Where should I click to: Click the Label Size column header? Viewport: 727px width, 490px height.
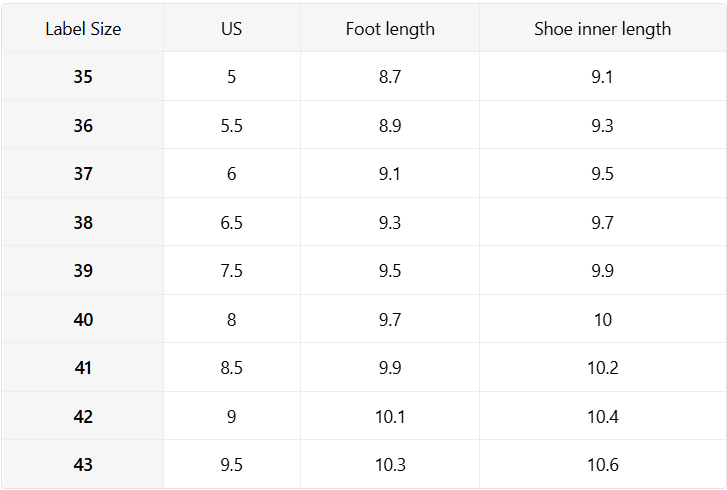click(x=83, y=29)
